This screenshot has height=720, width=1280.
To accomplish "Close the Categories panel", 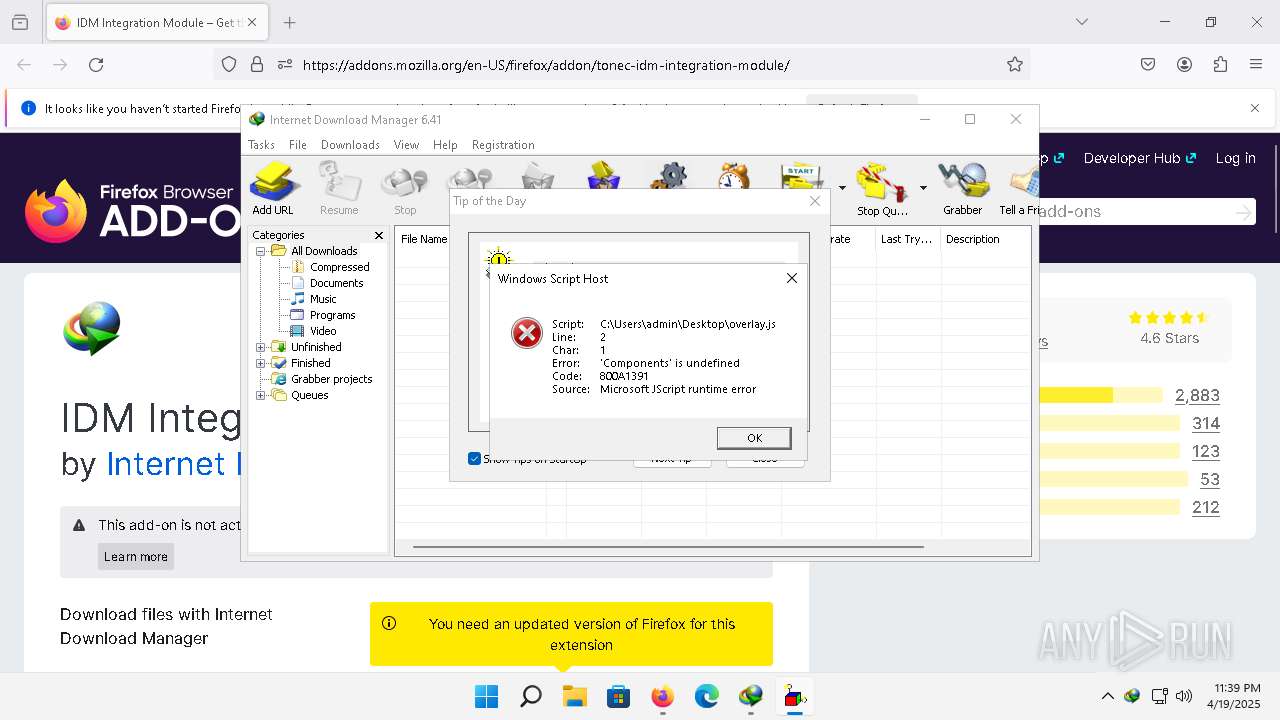I will pyautogui.click(x=379, y=235).
